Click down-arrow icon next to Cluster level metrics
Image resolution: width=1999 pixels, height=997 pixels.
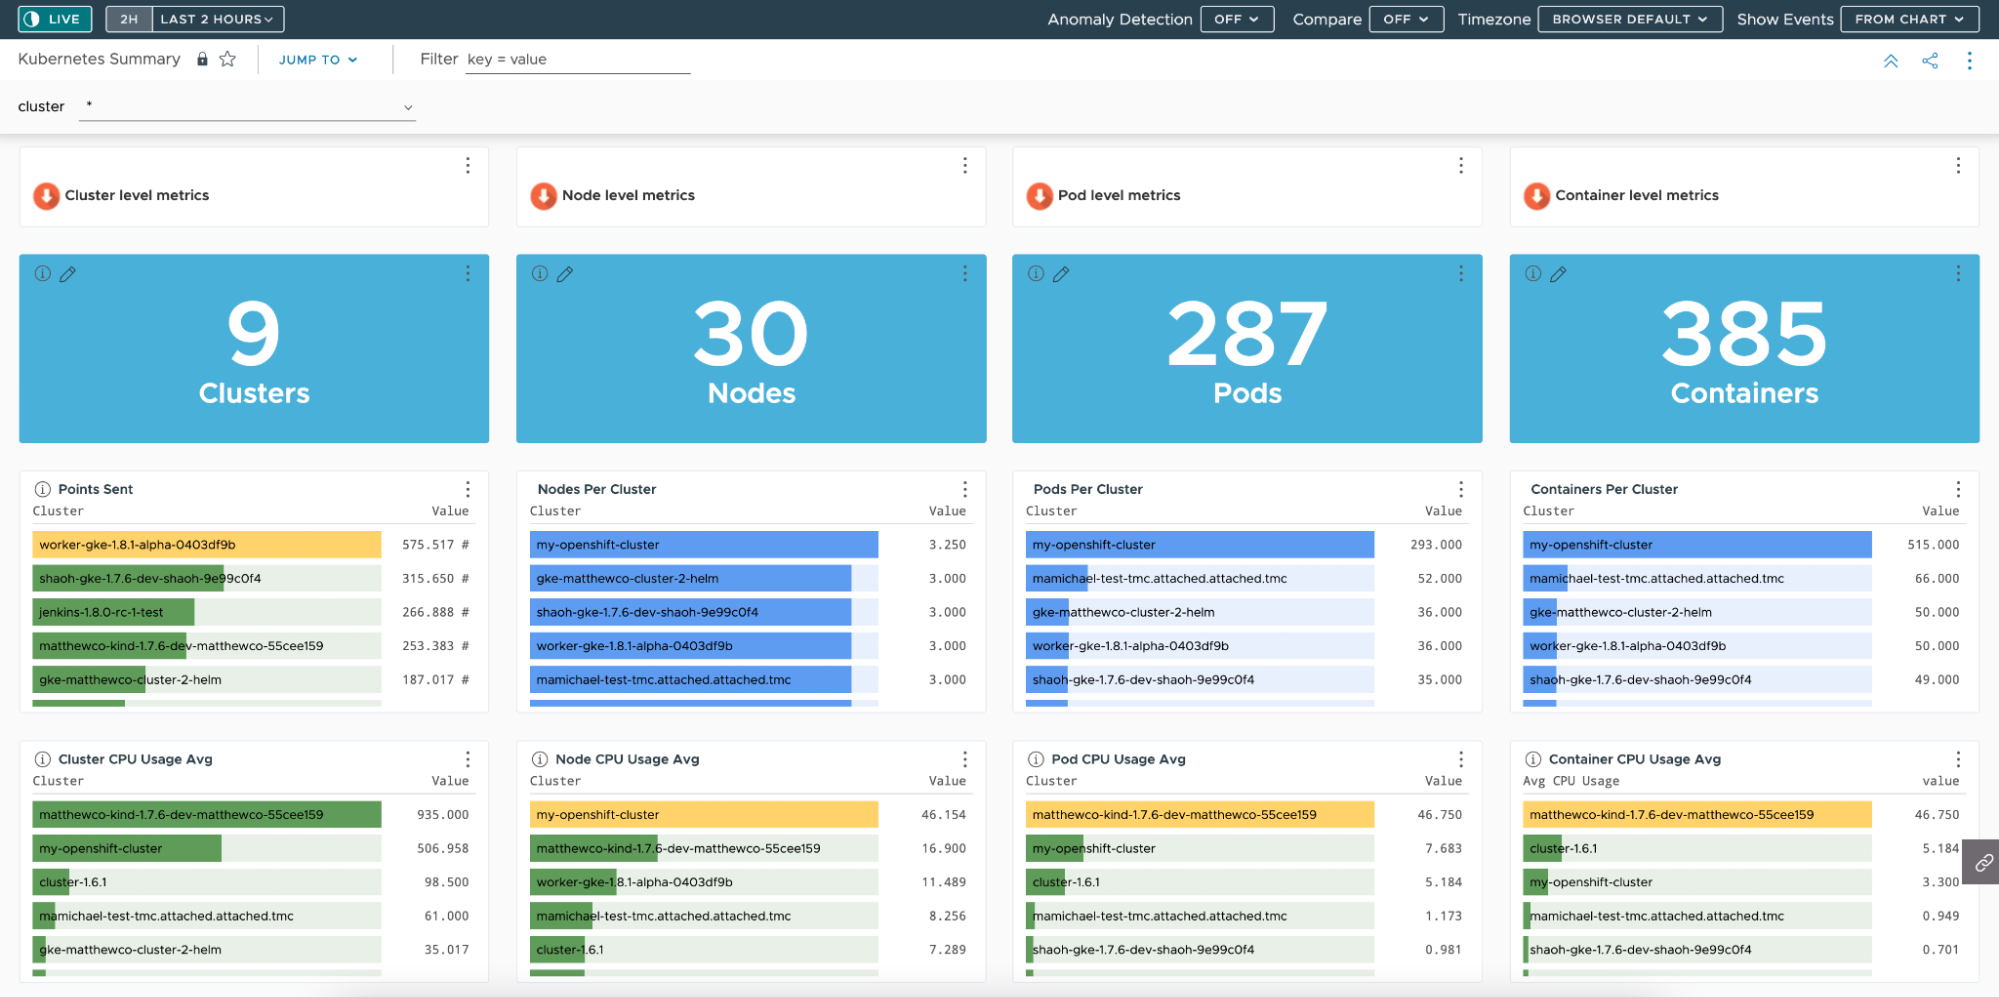tap(46, 196)
